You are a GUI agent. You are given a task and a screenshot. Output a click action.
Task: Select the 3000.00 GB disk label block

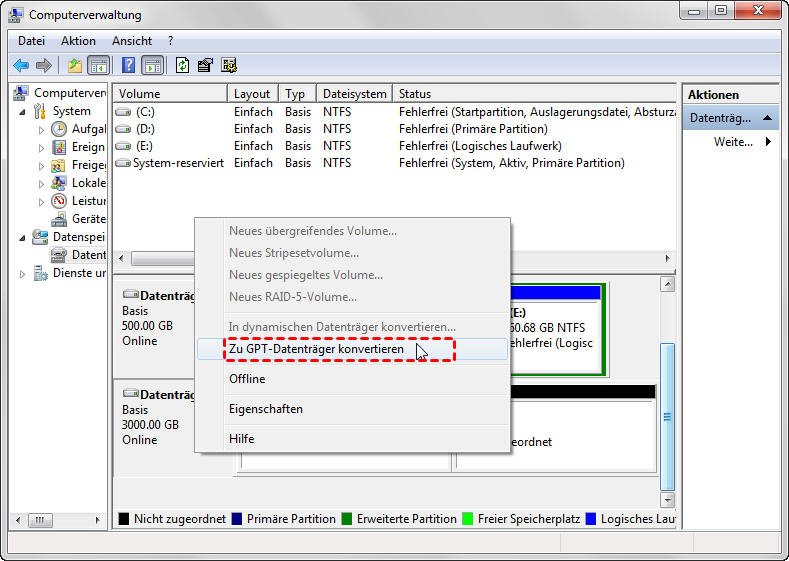coord(154,428)
